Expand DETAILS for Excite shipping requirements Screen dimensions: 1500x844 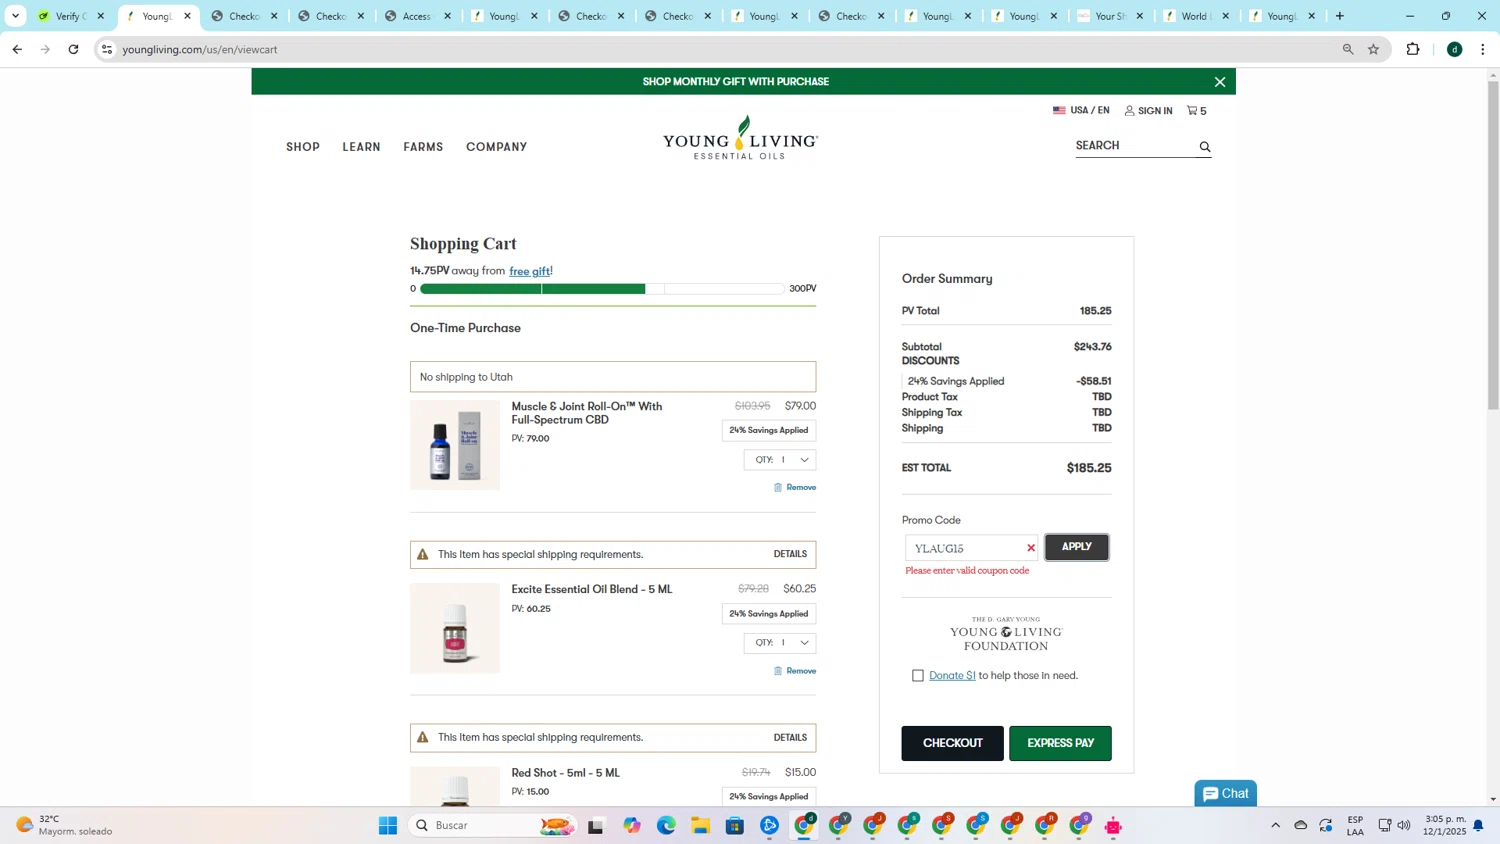(x=790, y=554)
